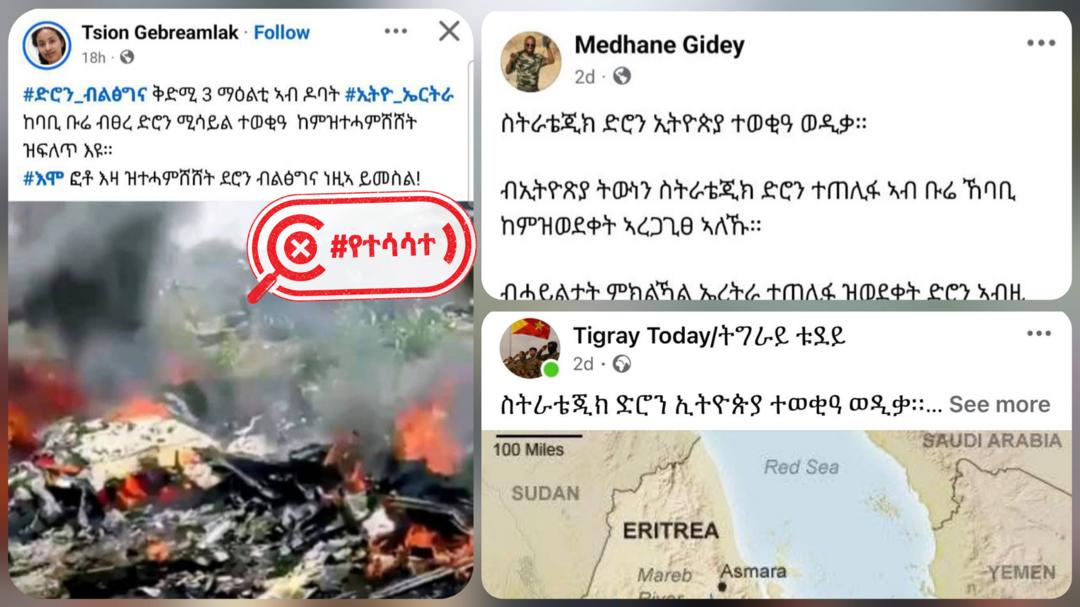Expand Tigray Today post with See more

[999, 404]
